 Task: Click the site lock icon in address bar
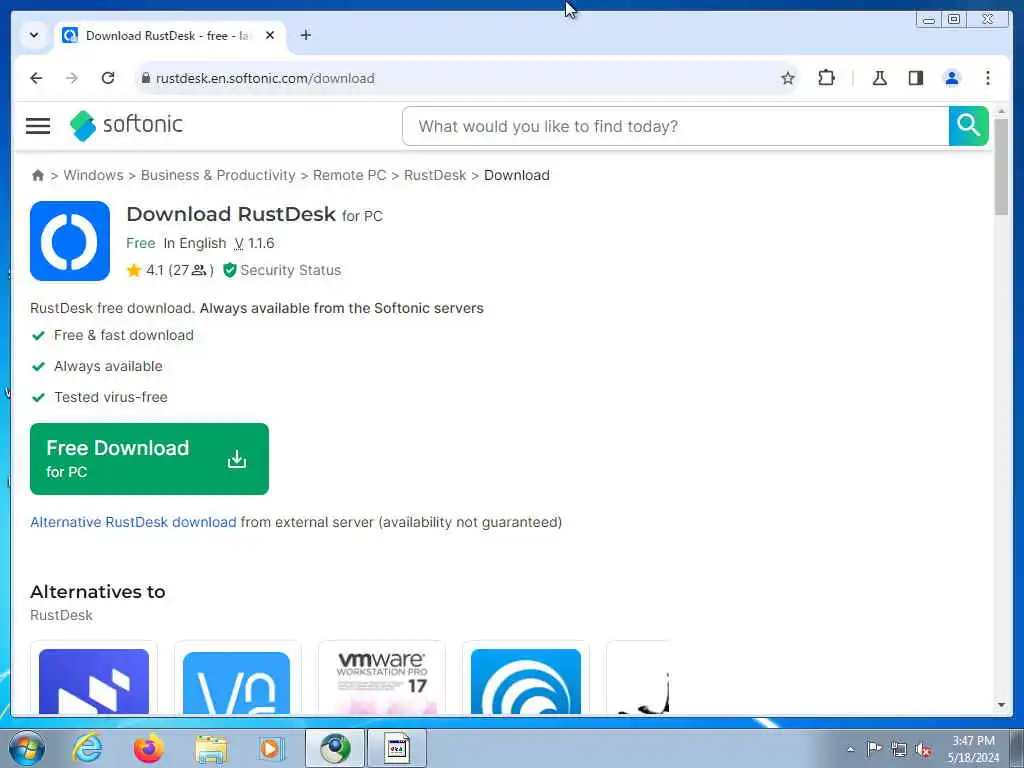click(x=146, y=78)
